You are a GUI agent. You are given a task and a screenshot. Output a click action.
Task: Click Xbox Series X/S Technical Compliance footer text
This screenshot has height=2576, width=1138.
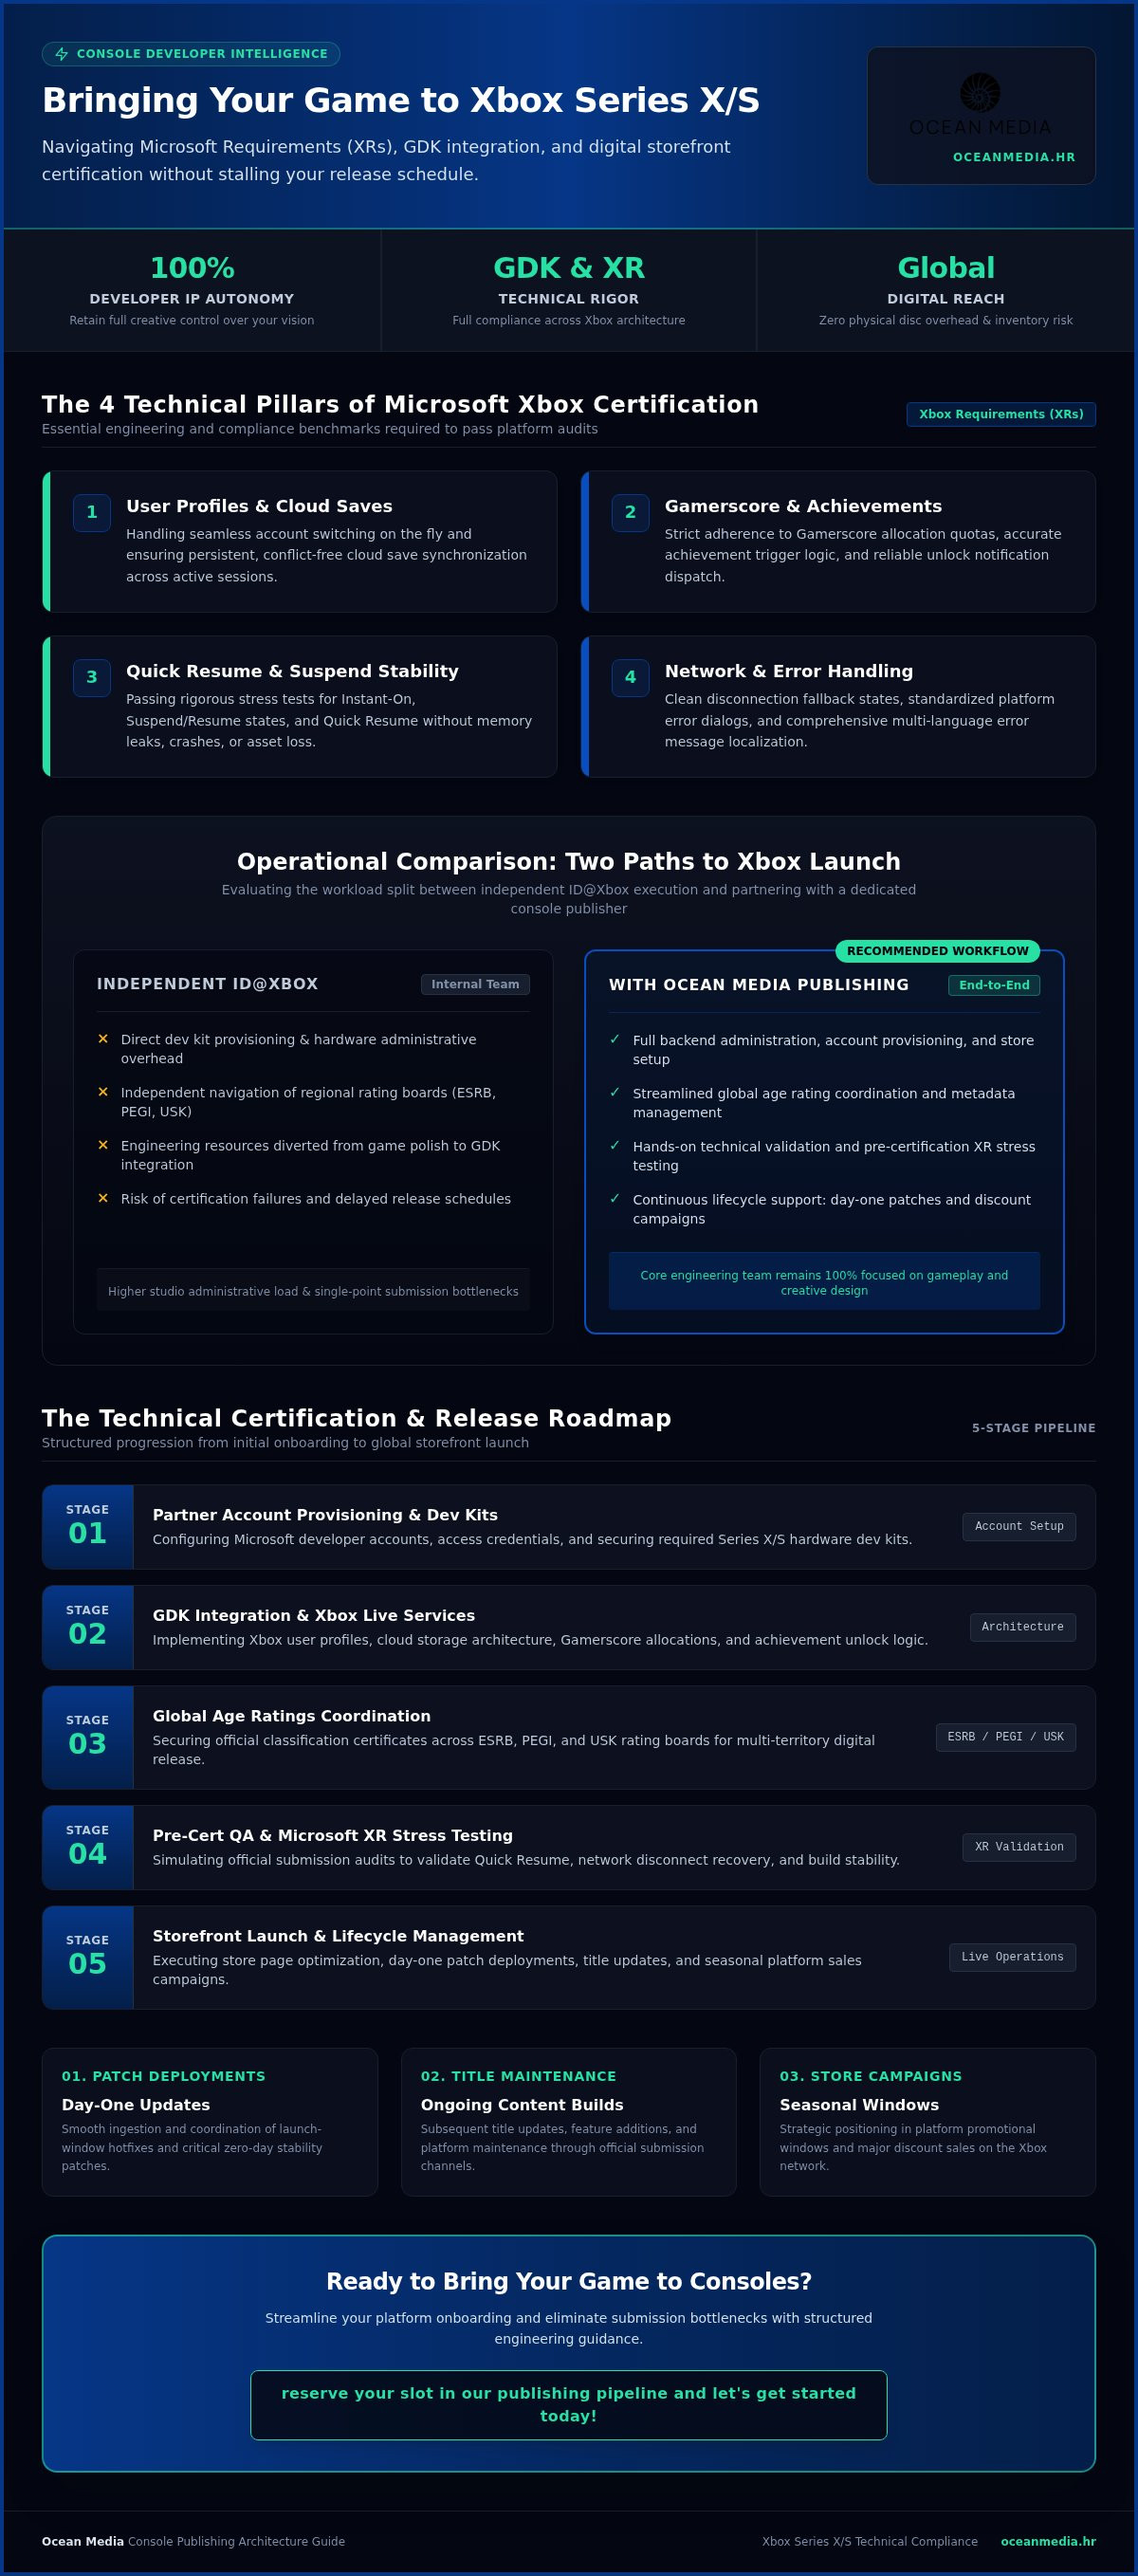point(869,2541)
